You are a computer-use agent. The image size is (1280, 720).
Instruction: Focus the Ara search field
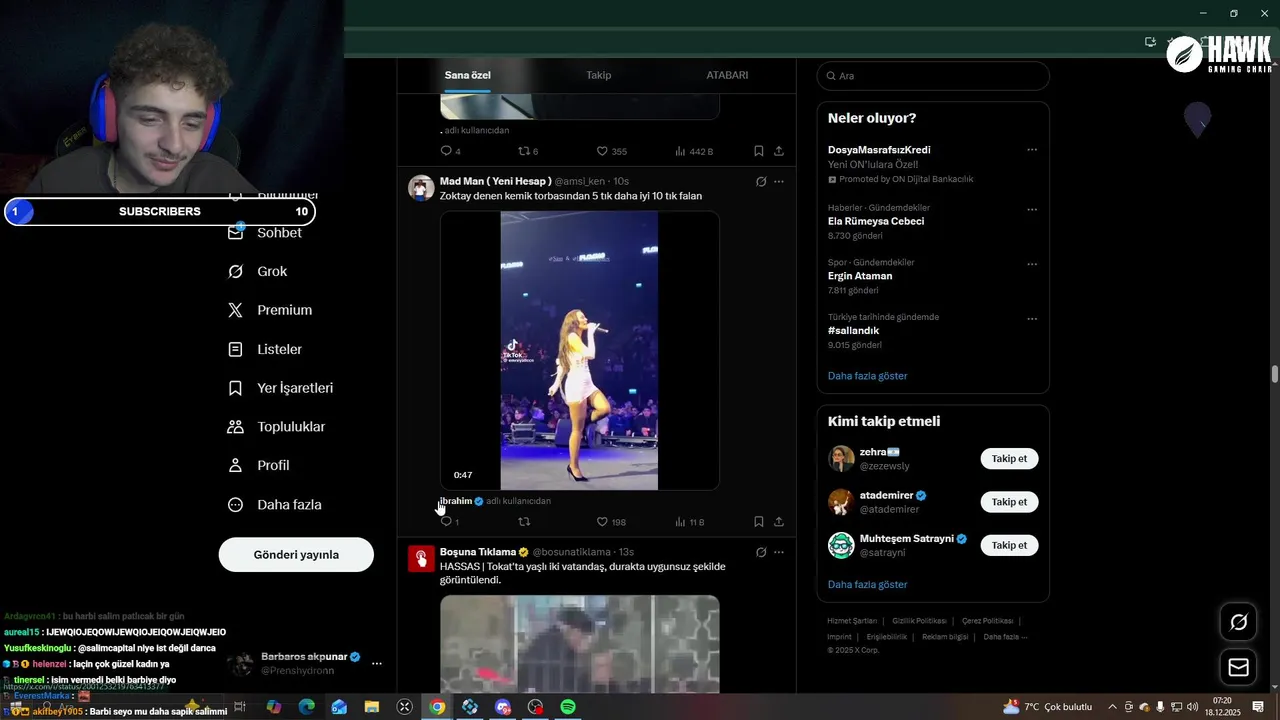(933, 76)
